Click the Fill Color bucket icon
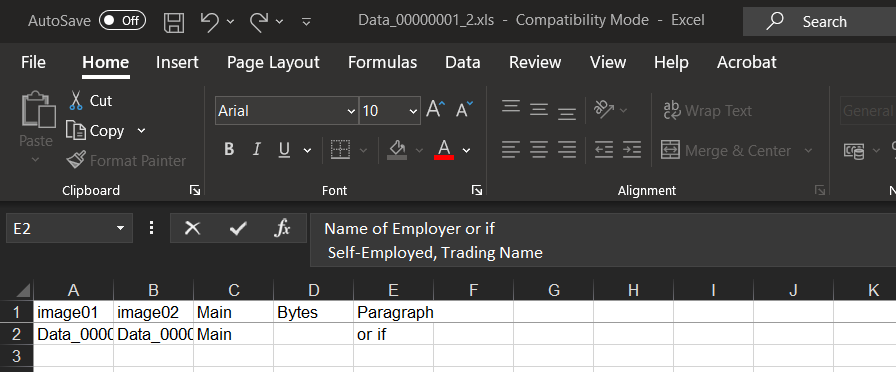Viewport: 896px width, 372px height. coord(397,150)
